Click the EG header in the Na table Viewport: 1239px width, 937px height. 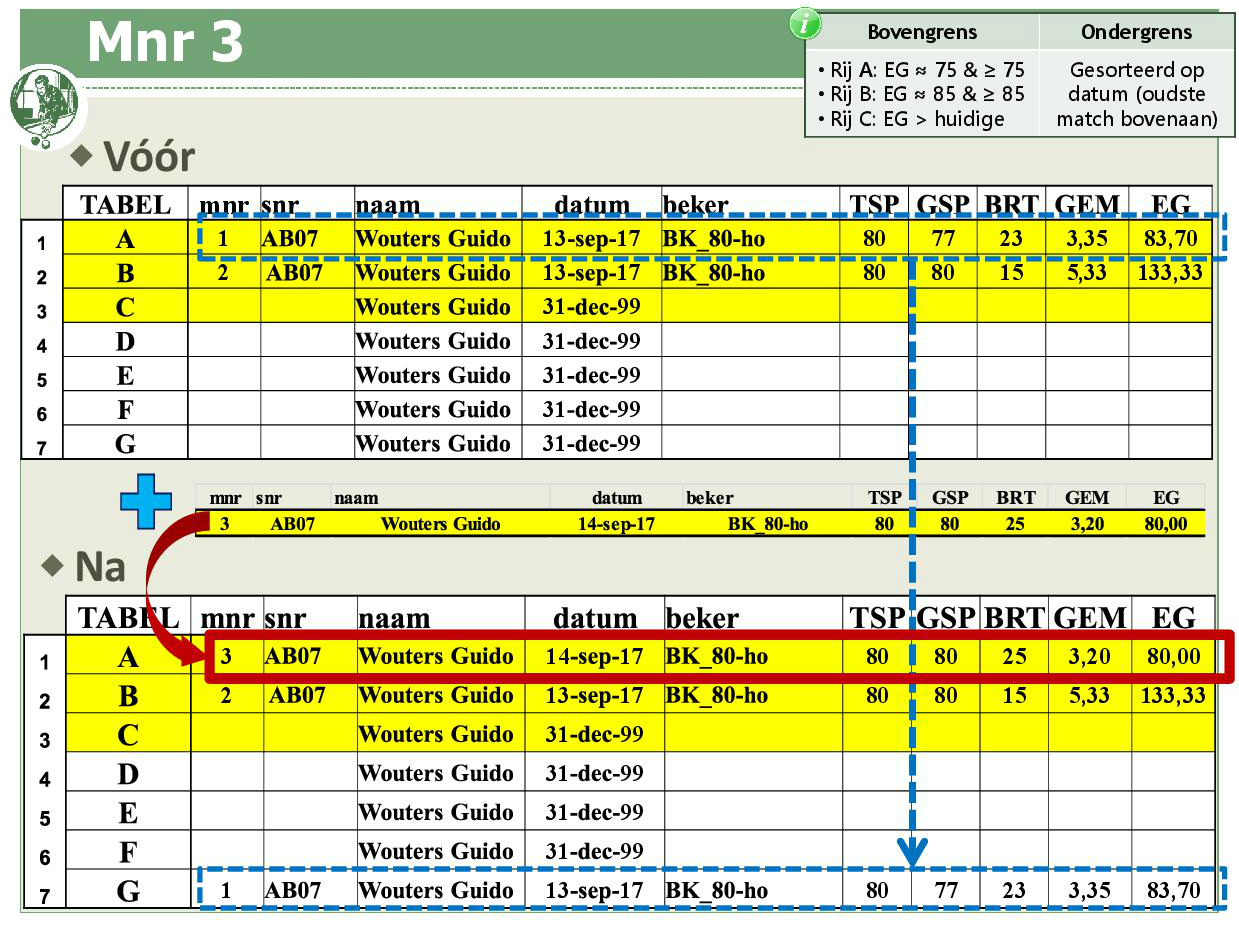pyautogui.click(x=1174, y=618)
